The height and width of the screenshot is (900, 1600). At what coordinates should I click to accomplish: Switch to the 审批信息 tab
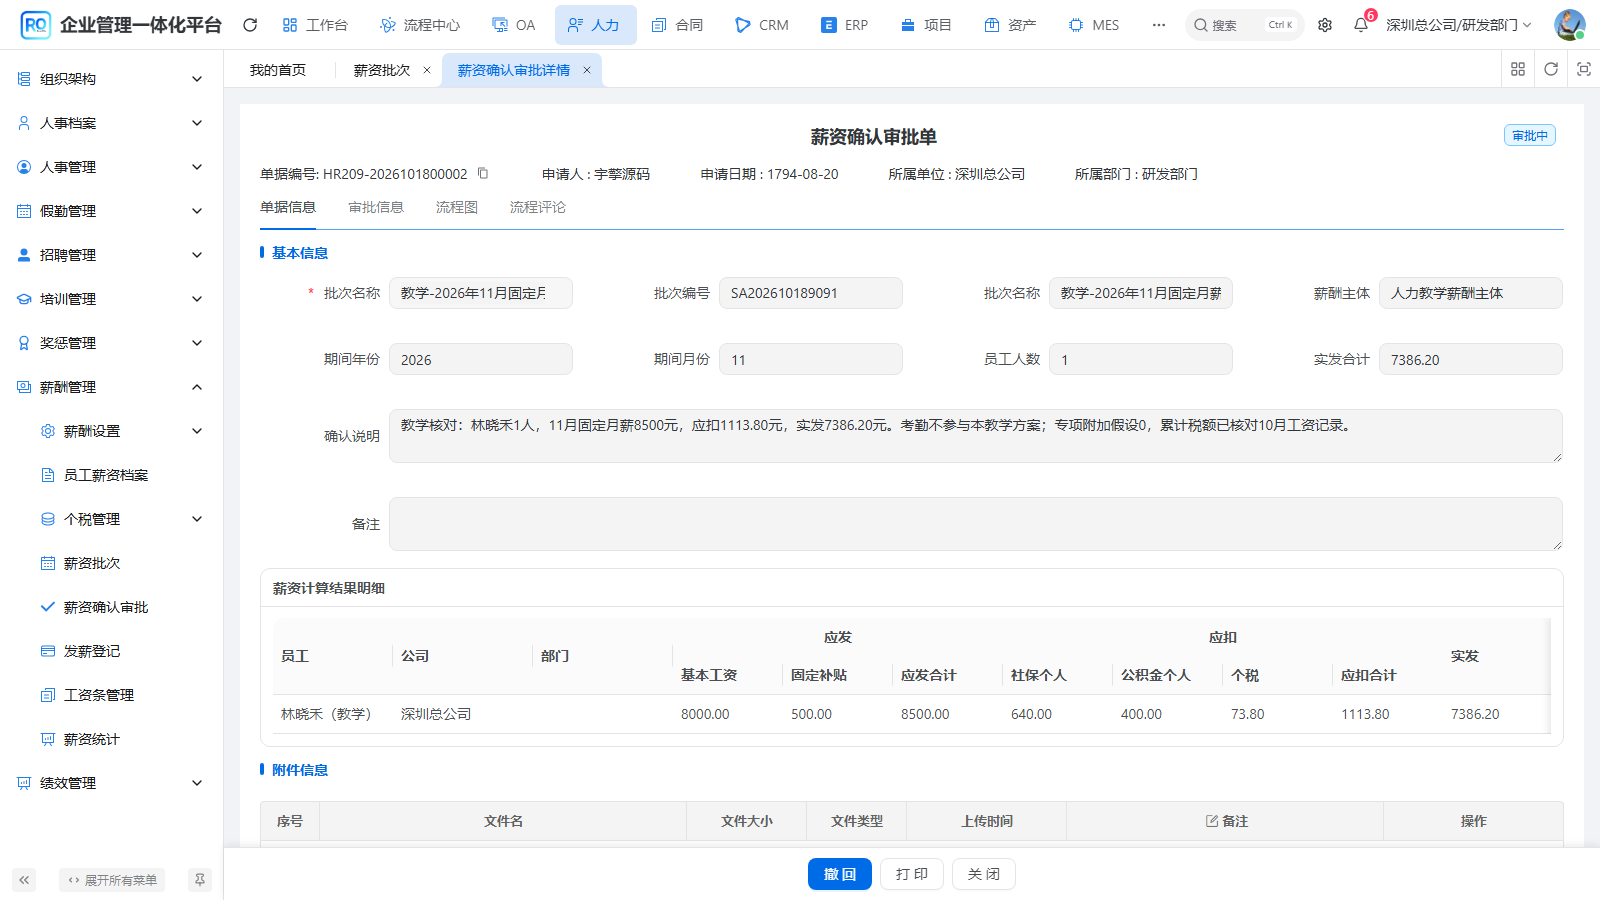[376, 207]
